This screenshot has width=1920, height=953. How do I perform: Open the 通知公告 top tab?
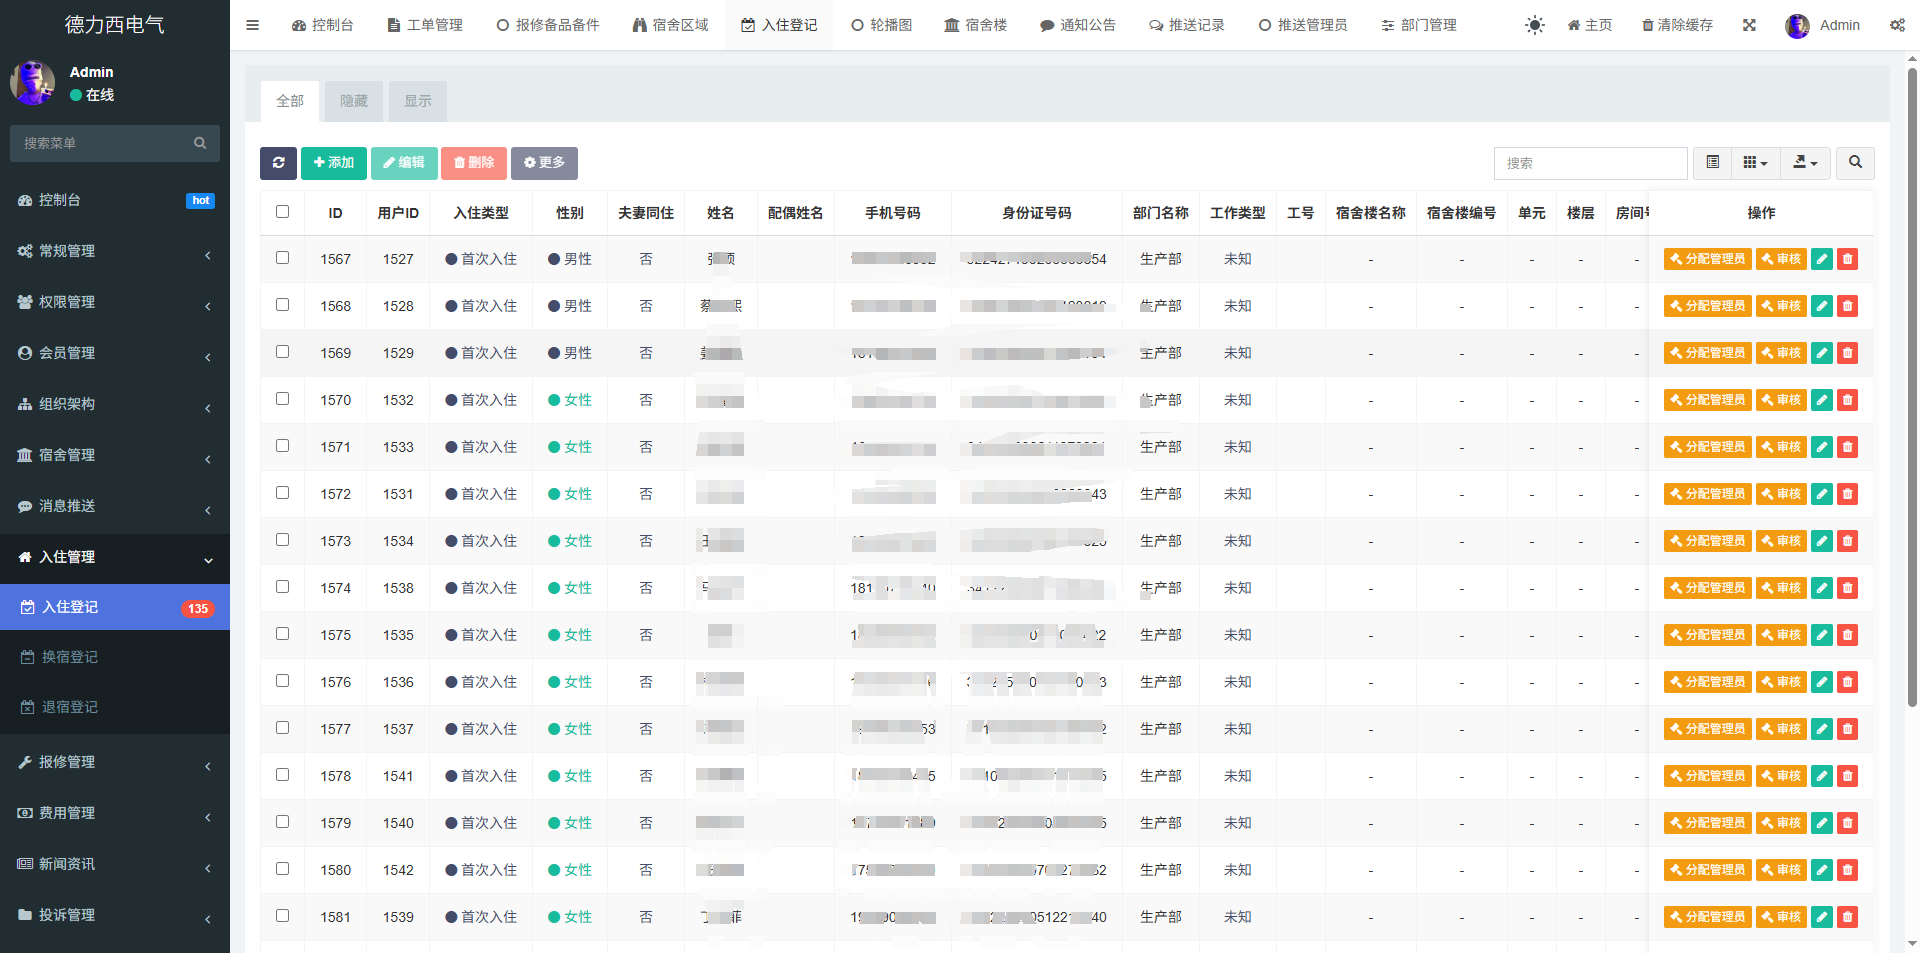pyautogui.click(x=1078, y=25)
